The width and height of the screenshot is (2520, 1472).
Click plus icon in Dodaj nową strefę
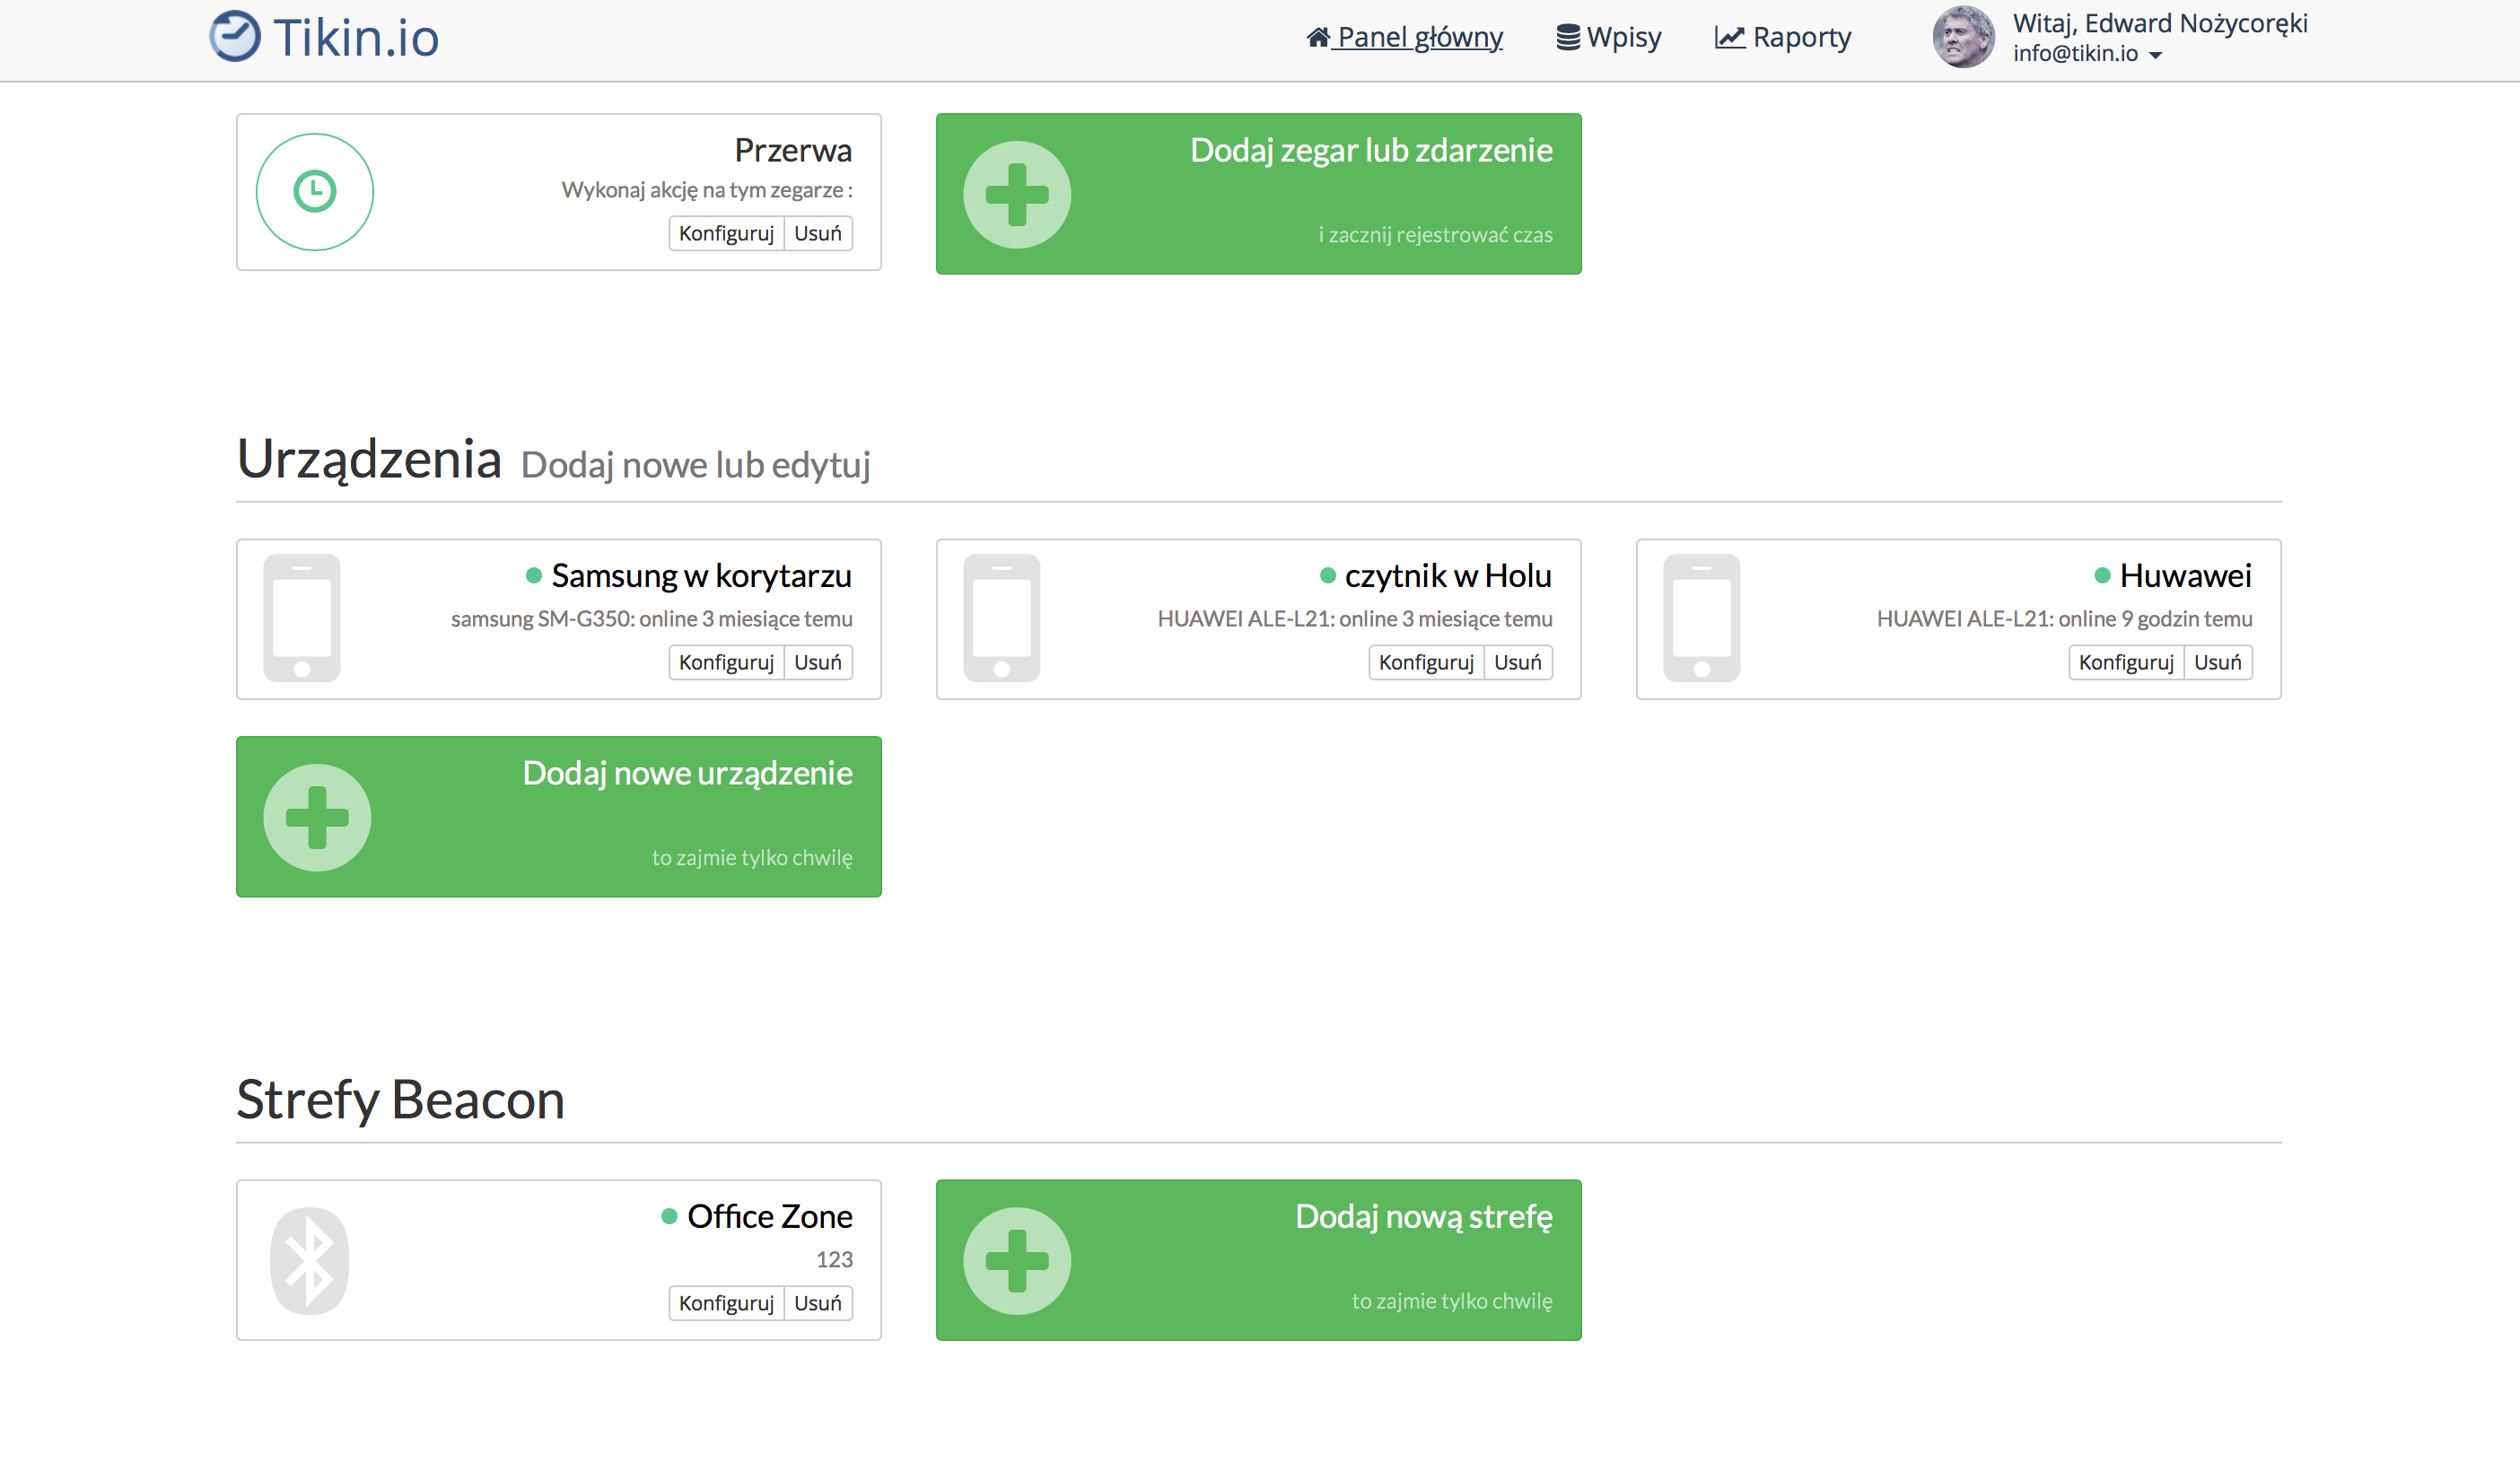click(1017, 1260)
